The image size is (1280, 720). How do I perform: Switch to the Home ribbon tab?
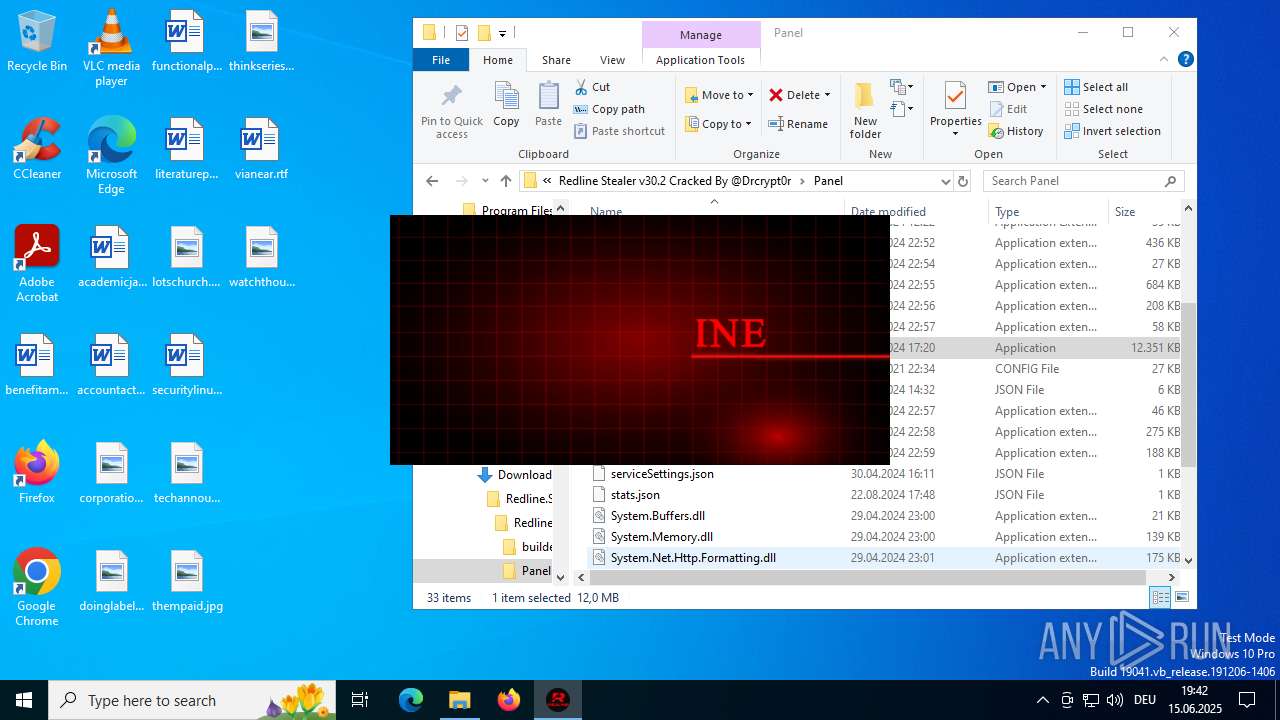tap(498, 60)
